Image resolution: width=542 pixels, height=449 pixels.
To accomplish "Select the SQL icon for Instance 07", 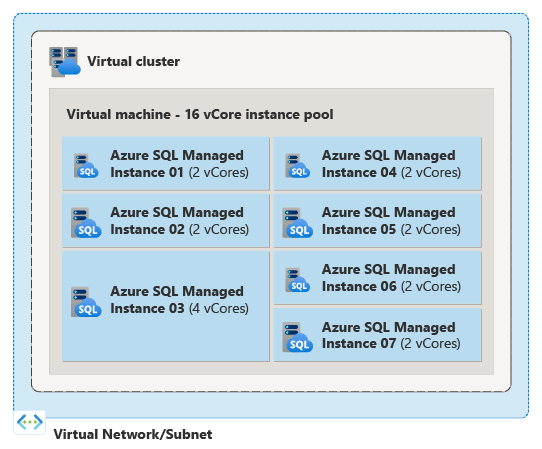I will click(x=298, y=337).
